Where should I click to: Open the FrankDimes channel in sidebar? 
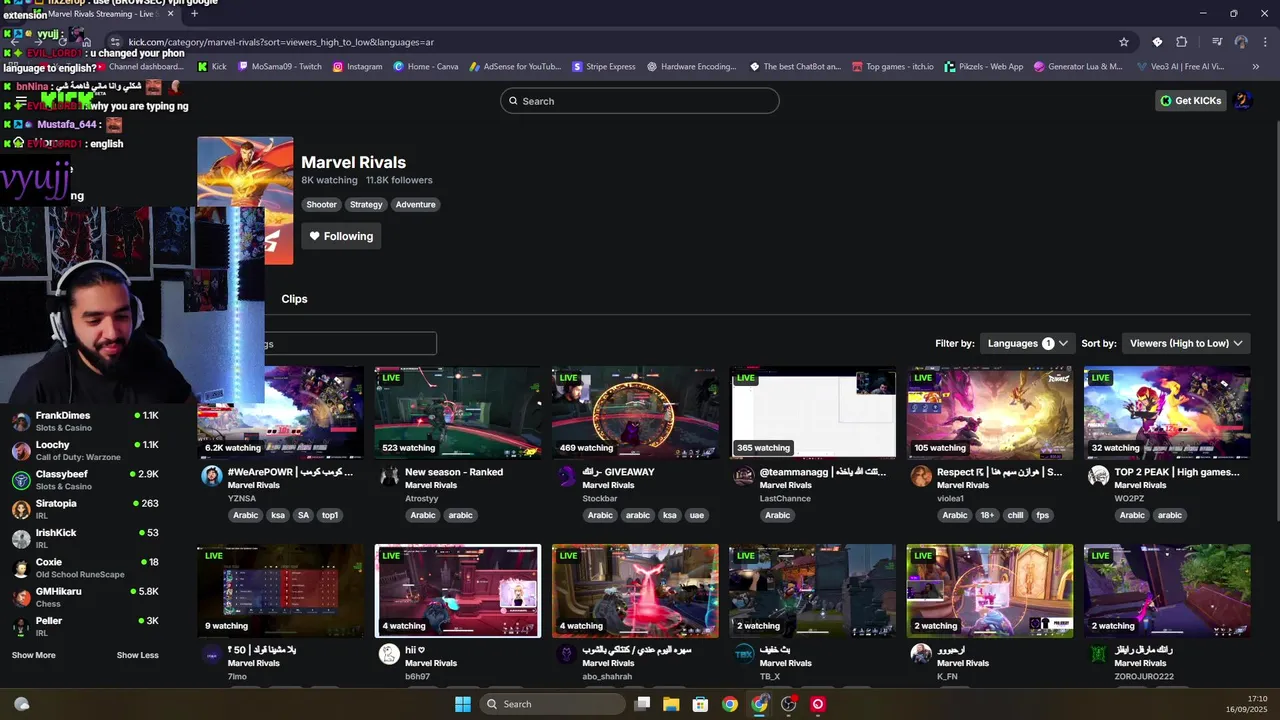tap(85, 421)
